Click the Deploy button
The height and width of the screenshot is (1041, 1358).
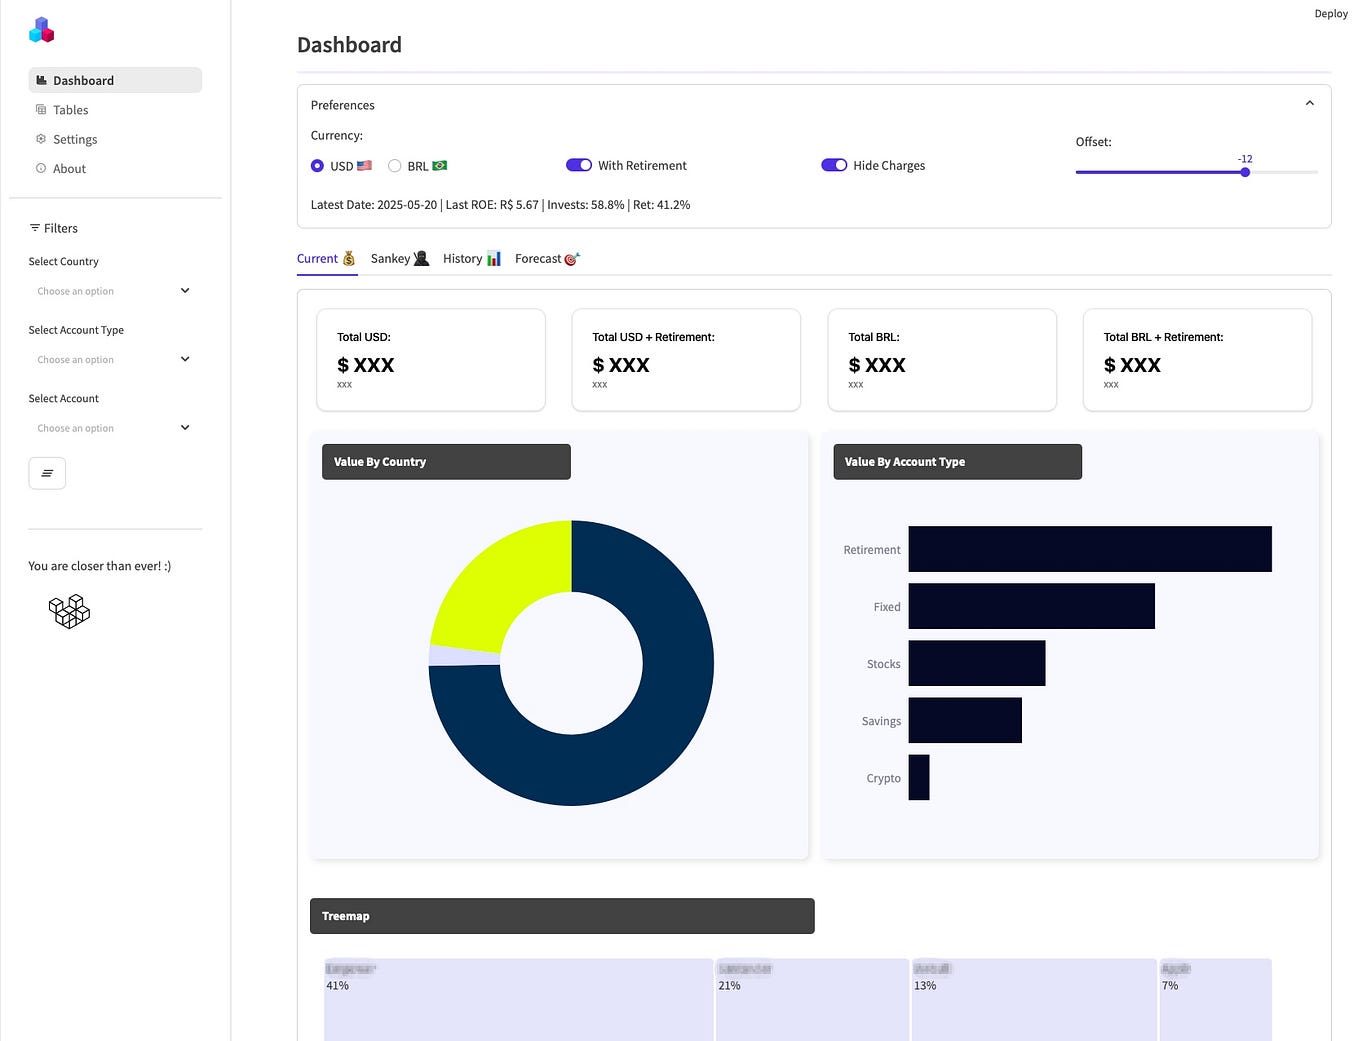pos(1331,13)
